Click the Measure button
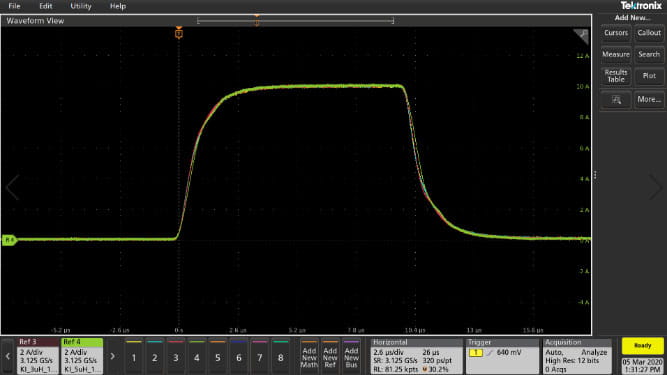Viewport: 667px width, 375px height. click(616, 54)
